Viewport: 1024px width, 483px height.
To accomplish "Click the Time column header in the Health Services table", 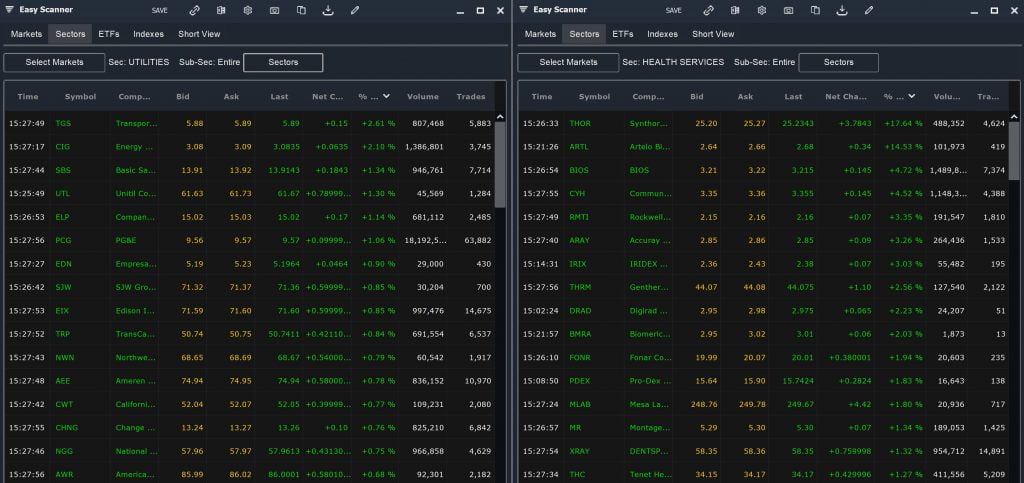I will coord(541,97).
